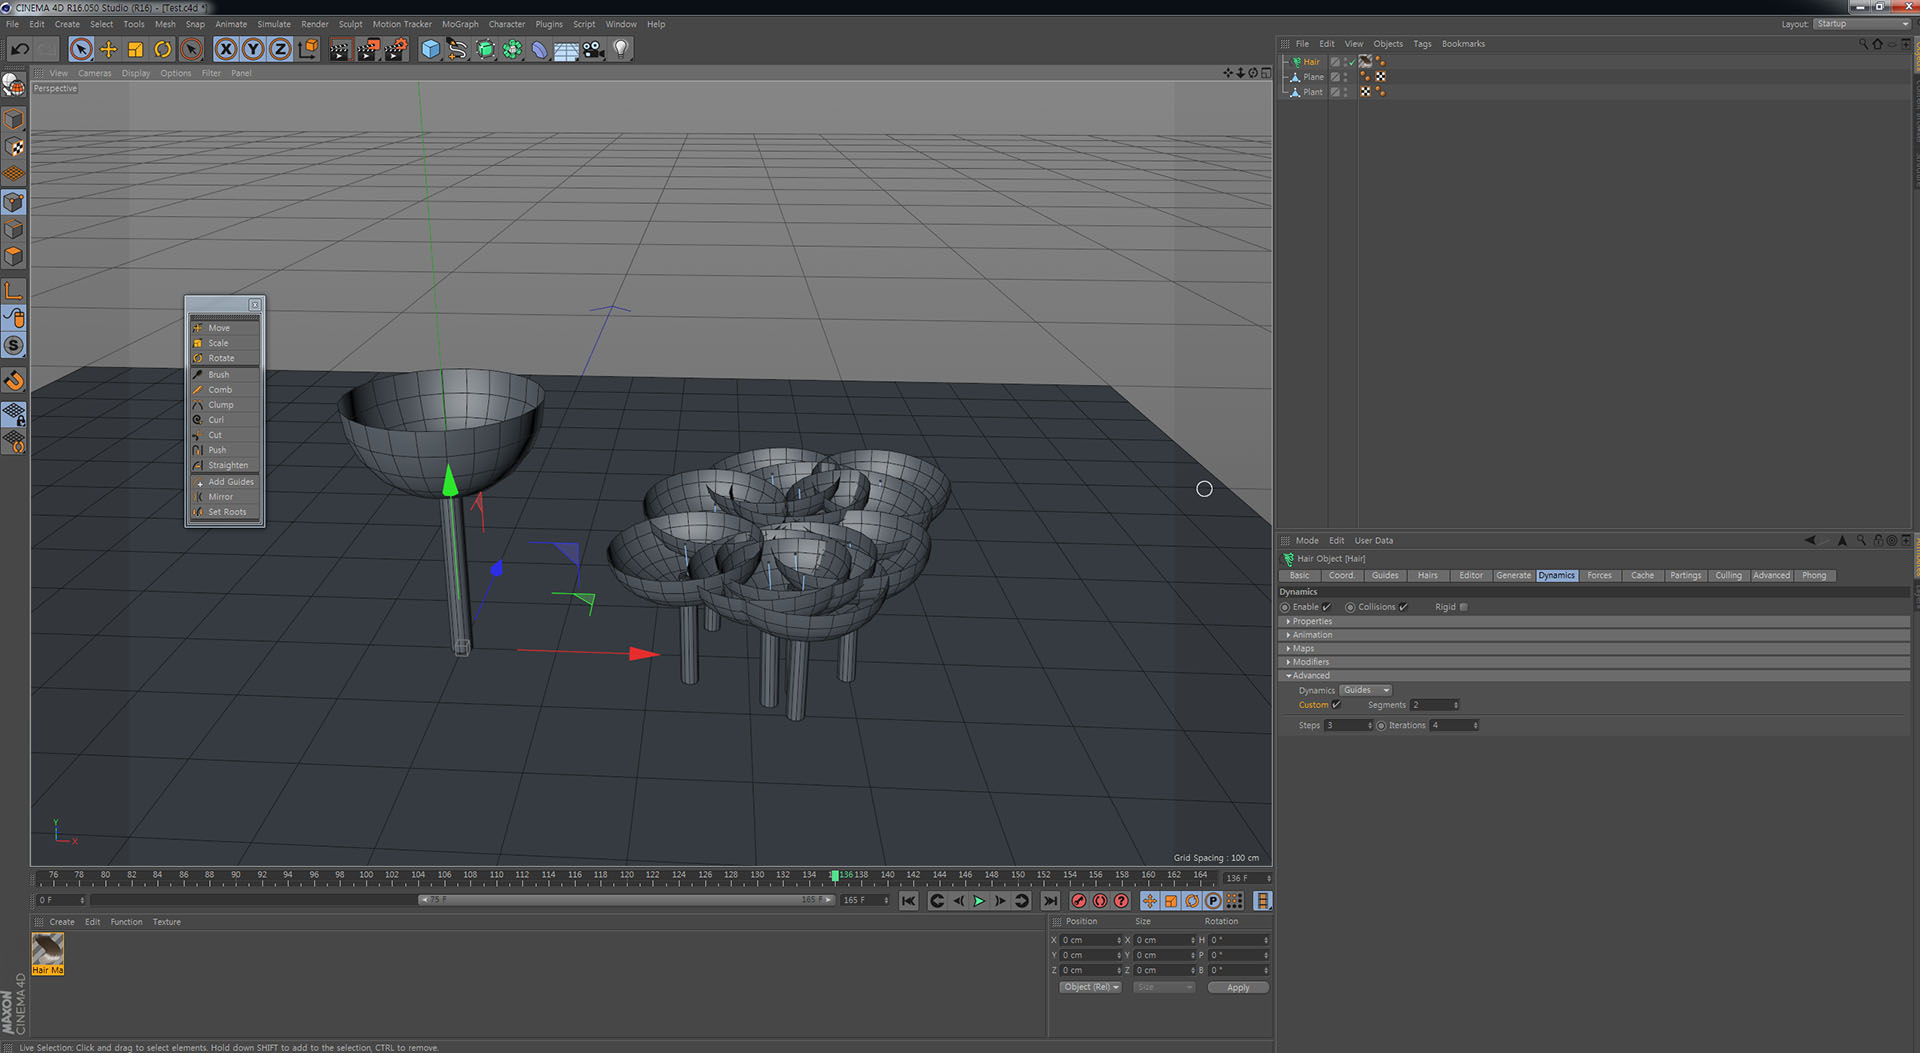Screen dimensions: 1920x1053
Task: Open the array generator icon
Action: click(512, 49)
